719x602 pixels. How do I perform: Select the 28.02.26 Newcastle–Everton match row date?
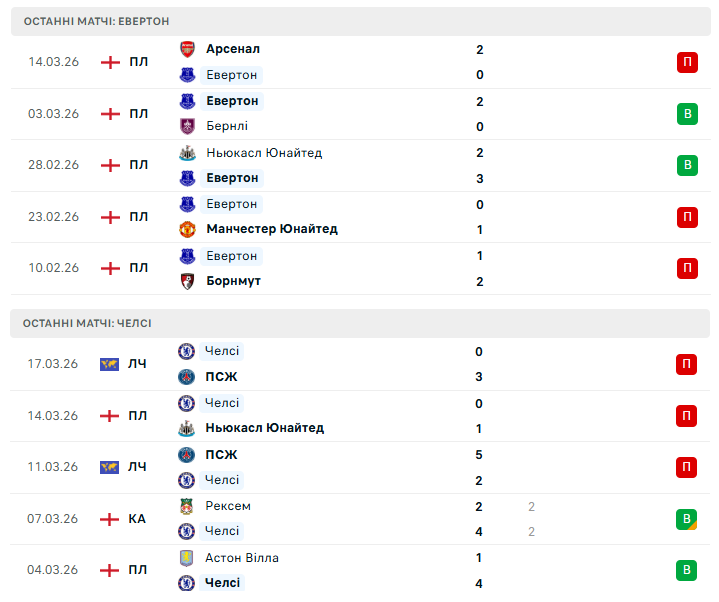pyautogui.click(x=53, y=165)
